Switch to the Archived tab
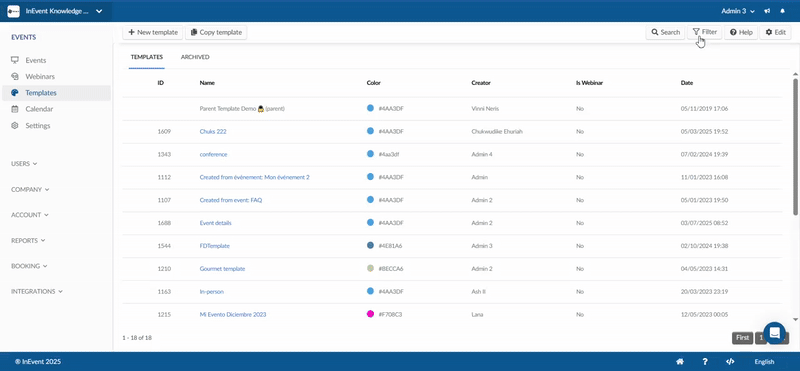Image resolution: width=800 pixels, height=371 pixels. click(x=195, y=57)
